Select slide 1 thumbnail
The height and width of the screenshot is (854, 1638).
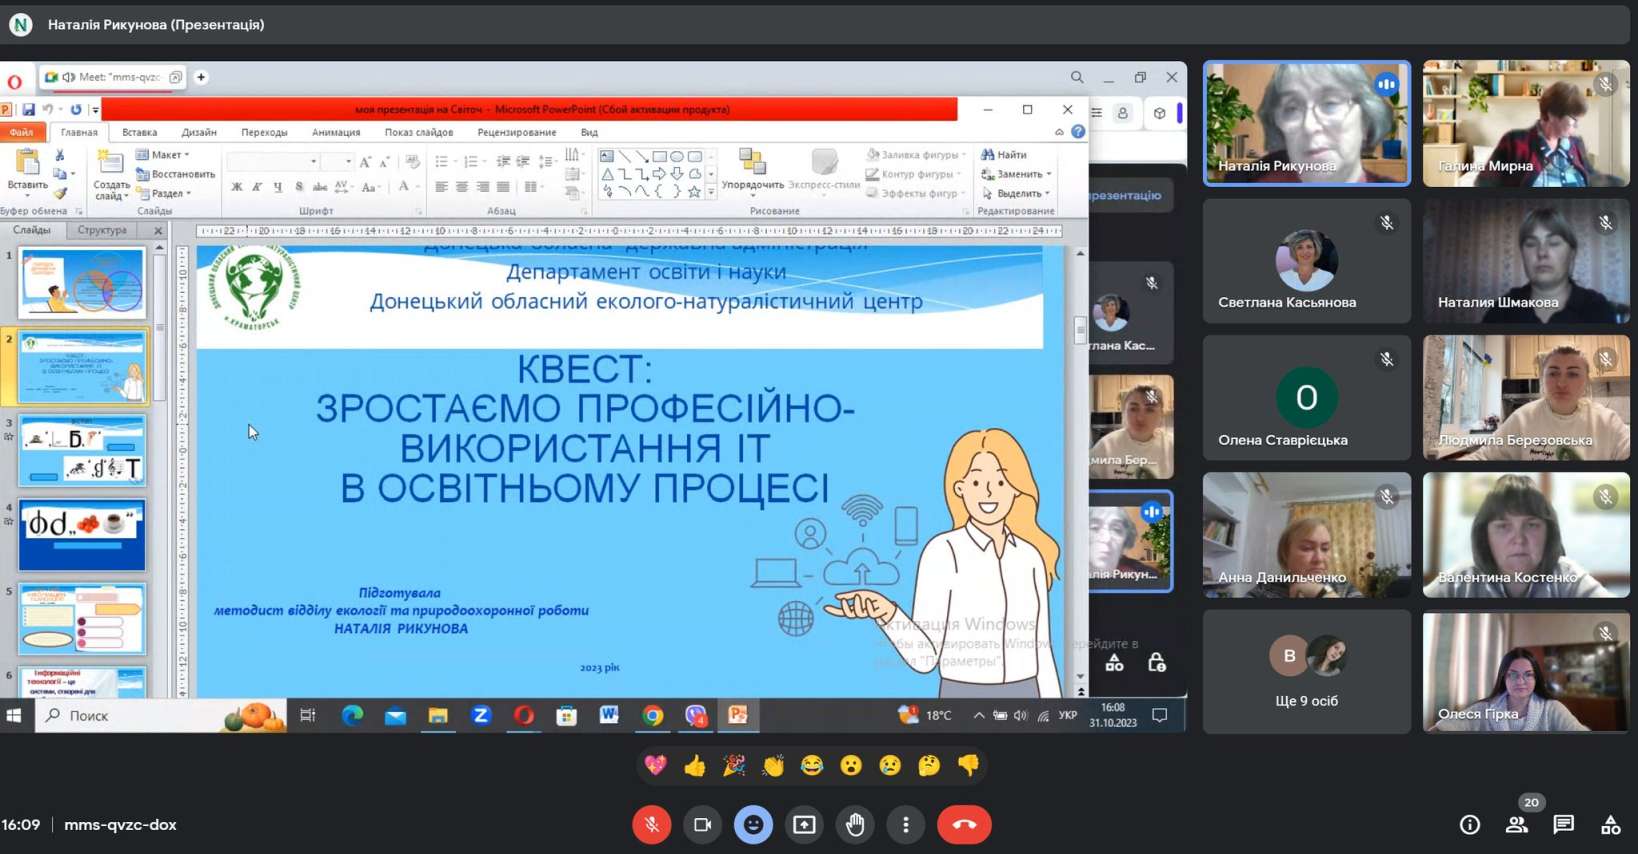(x=82, y=282)
